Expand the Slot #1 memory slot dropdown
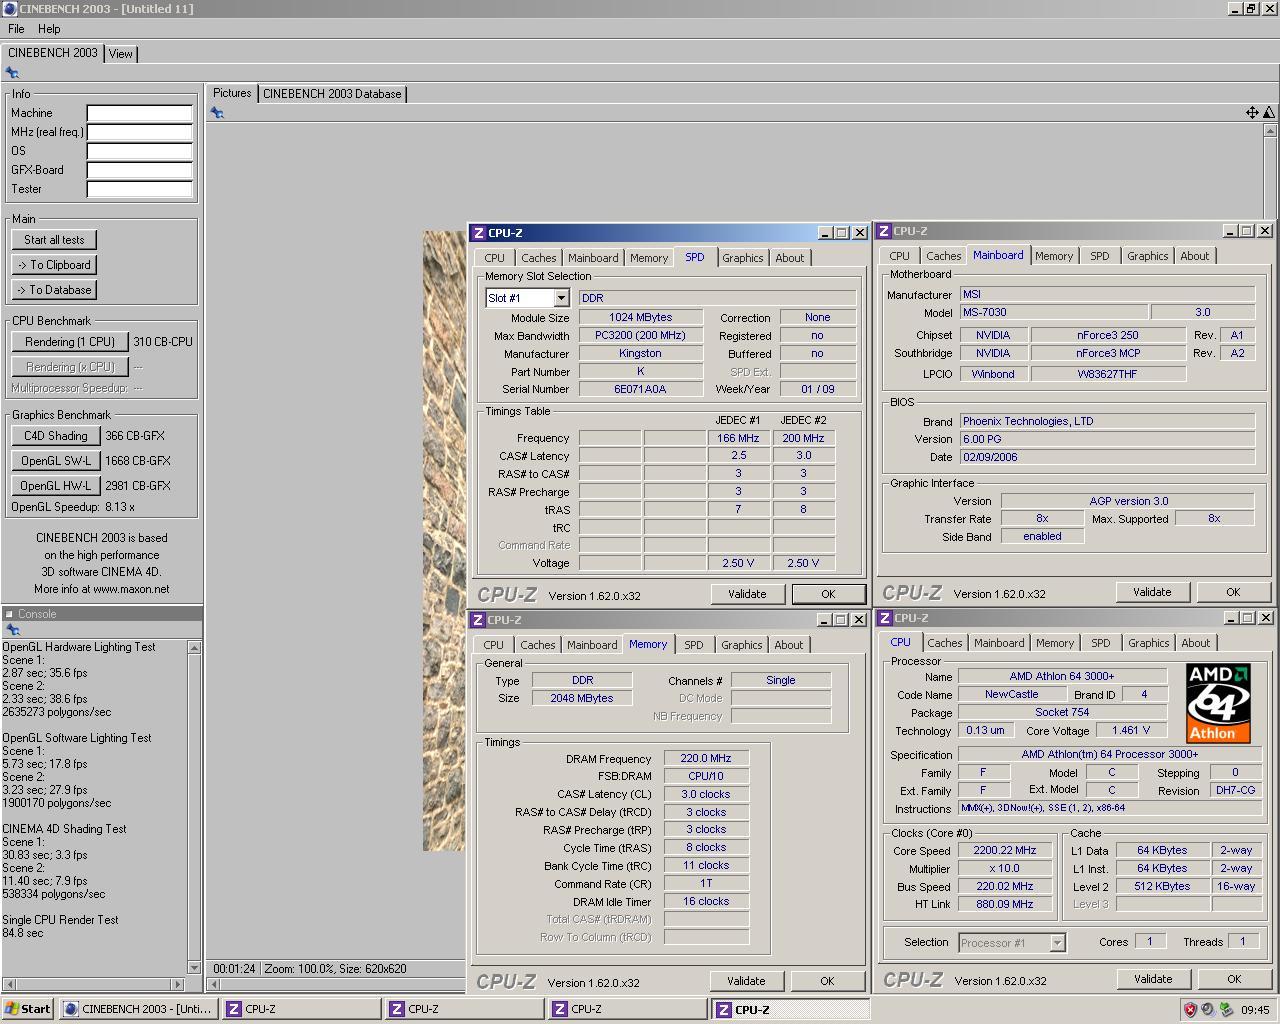 click(x=561, y=298)
